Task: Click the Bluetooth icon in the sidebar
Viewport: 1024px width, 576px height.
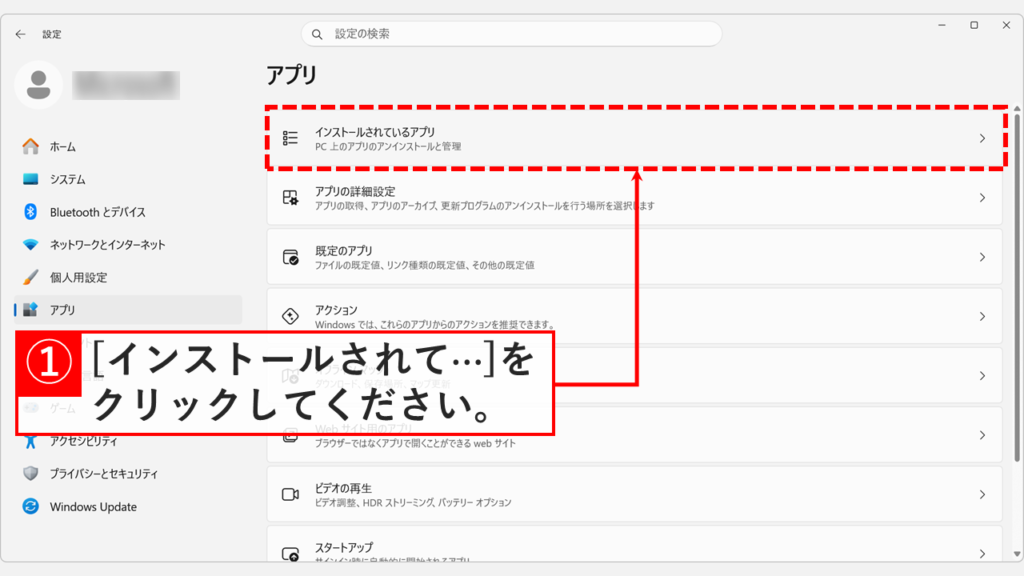Action: coord(31,212)
